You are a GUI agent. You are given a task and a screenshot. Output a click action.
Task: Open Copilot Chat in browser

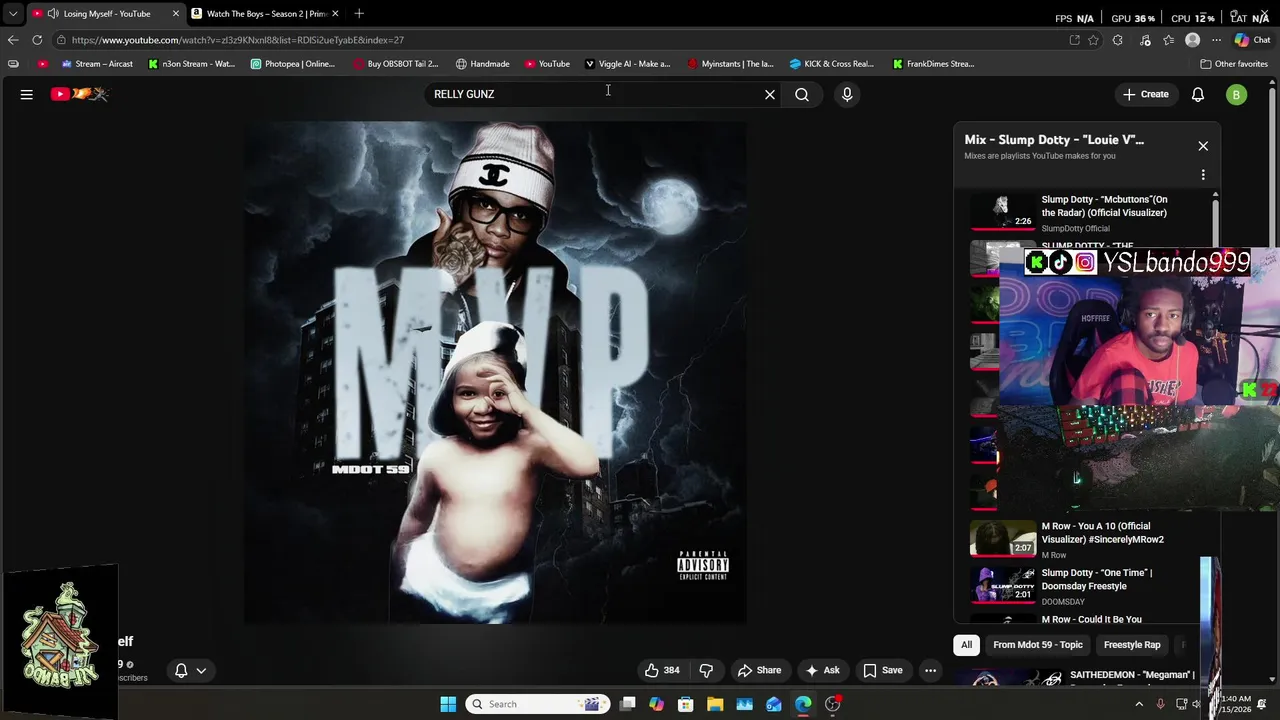[x=1252, y=40]
